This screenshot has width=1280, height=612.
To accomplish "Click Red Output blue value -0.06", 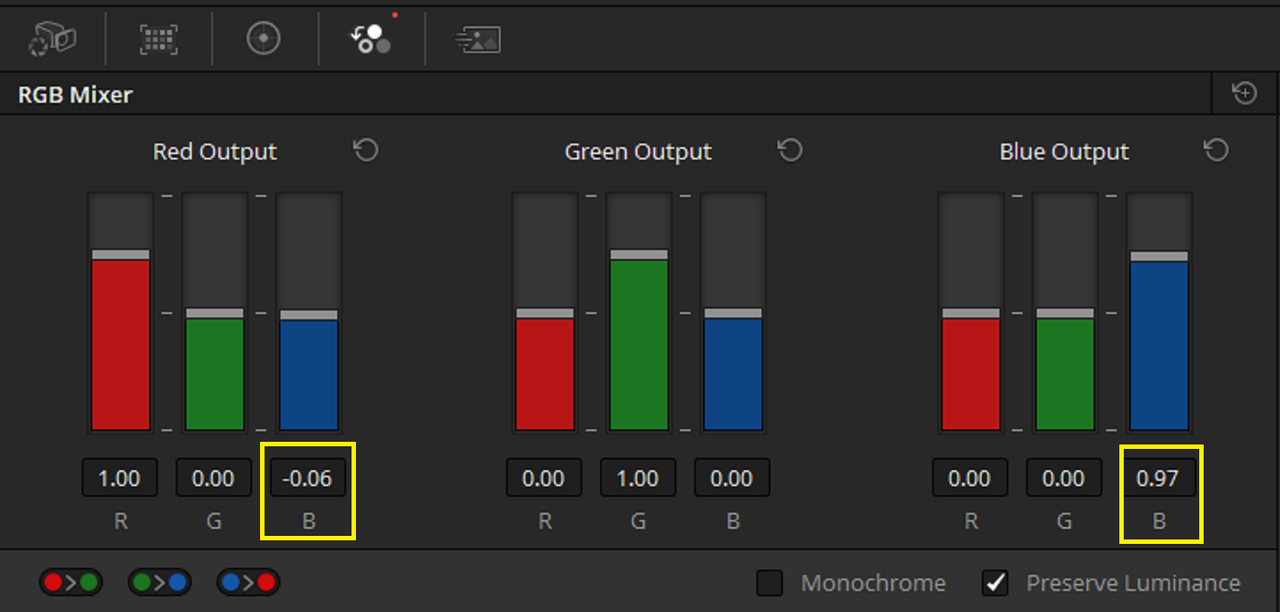I will pyautogui.click(x=307, y=478).
